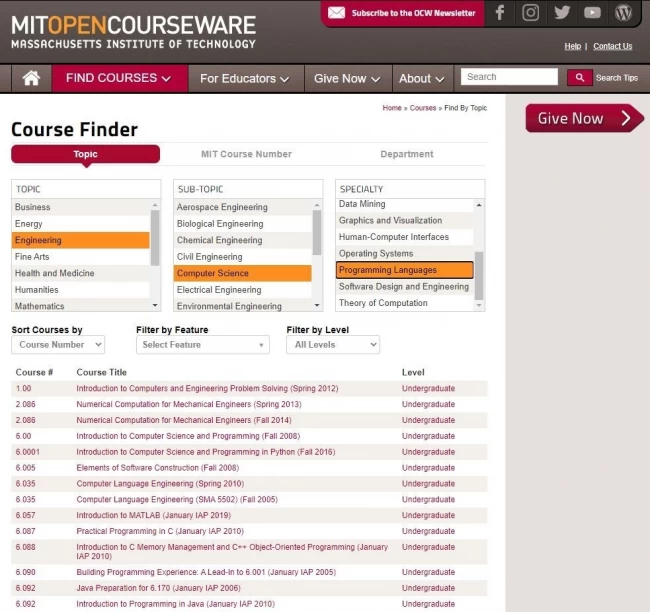
Task: Click the Home breadcrumb link
Action: [x=392, y=108]
